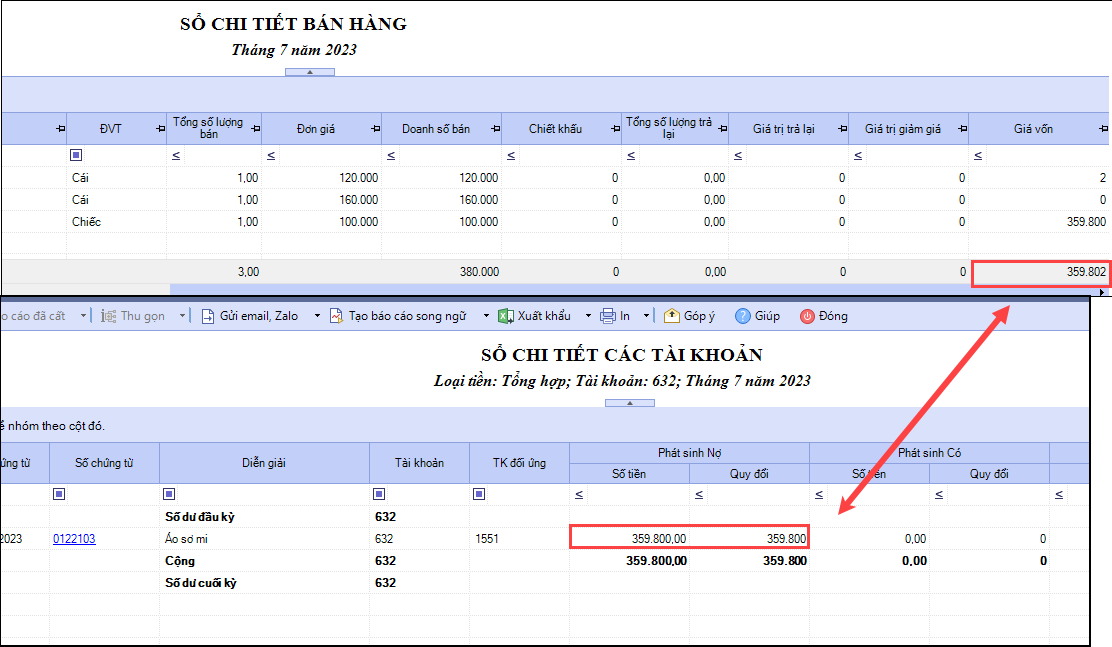Open filter operator for Đơn giá column
The width and height of the screenshot is (1112, 647).
click(271, 155)
